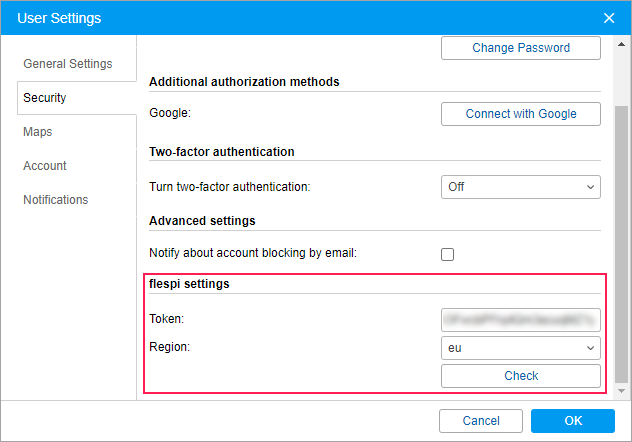Confirm settings with the OK button
This screenshot has height=442, width=632.
pyautogui.click(x=573, y=421)
